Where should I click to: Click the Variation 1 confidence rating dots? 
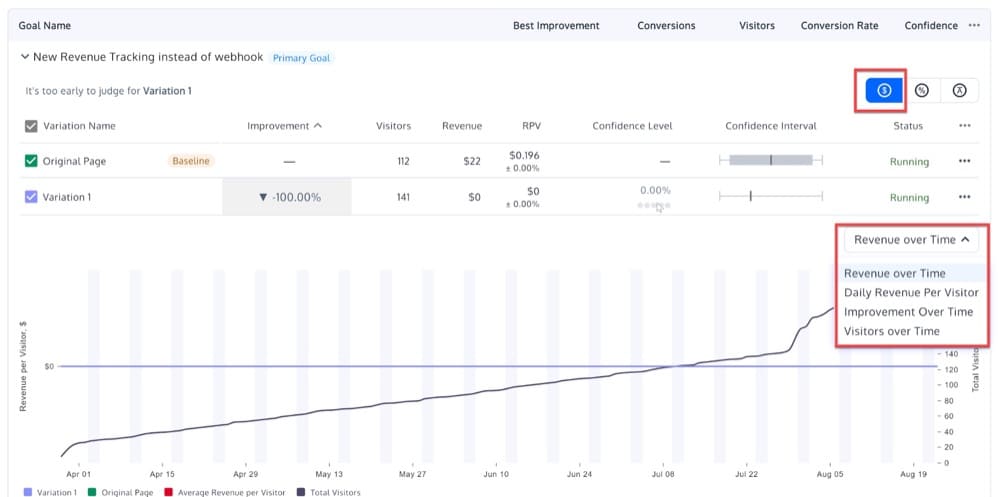coord(654,205)
